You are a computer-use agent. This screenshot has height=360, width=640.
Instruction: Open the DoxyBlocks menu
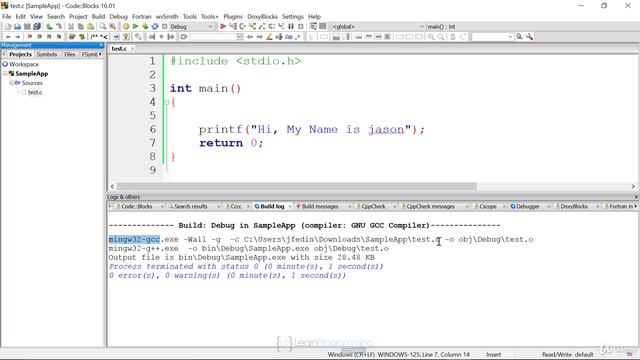(x=262, y=17)
